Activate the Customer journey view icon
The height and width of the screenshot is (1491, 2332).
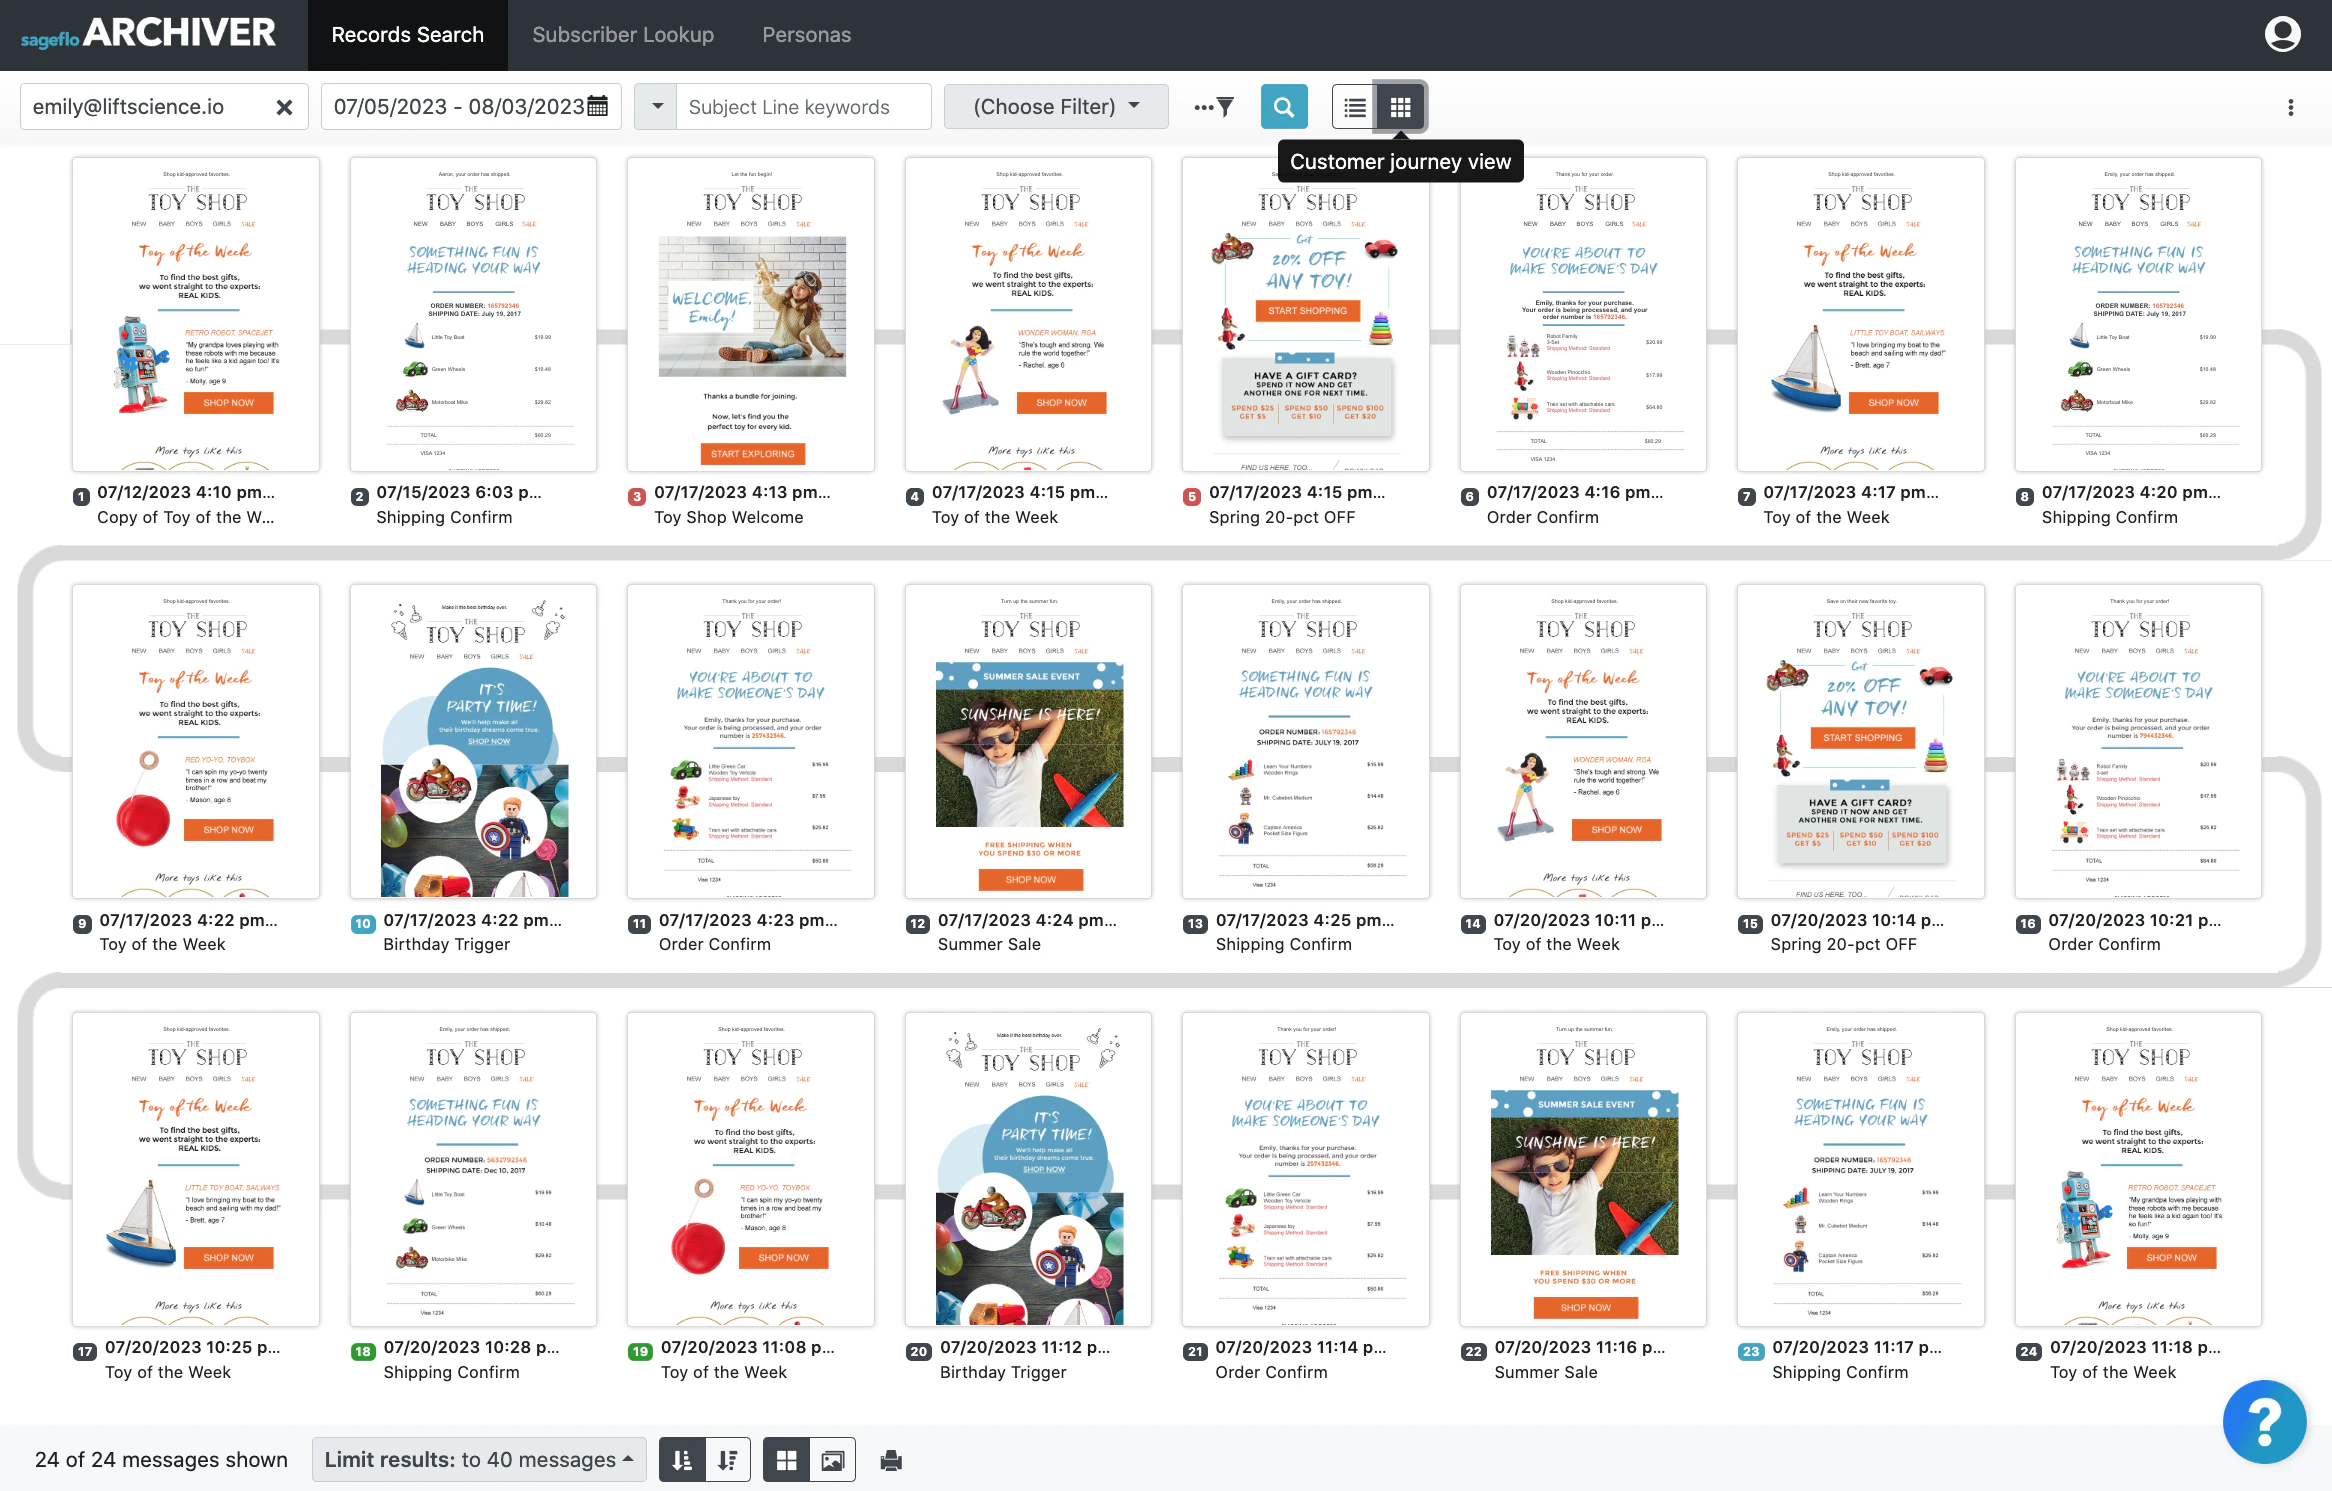tap(1400, 106)
